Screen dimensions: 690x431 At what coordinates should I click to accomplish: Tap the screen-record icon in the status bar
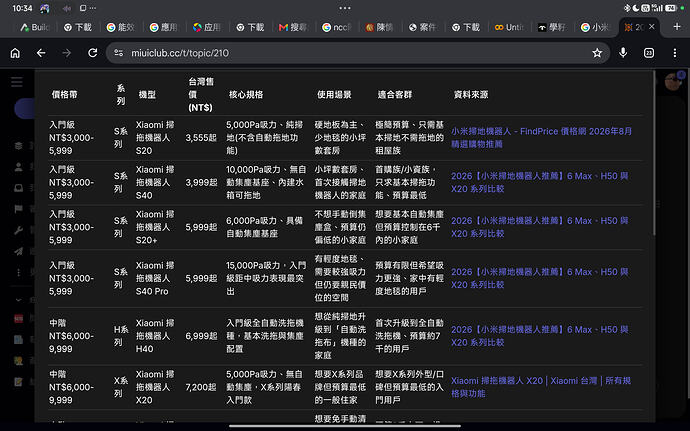pos(83,8)
